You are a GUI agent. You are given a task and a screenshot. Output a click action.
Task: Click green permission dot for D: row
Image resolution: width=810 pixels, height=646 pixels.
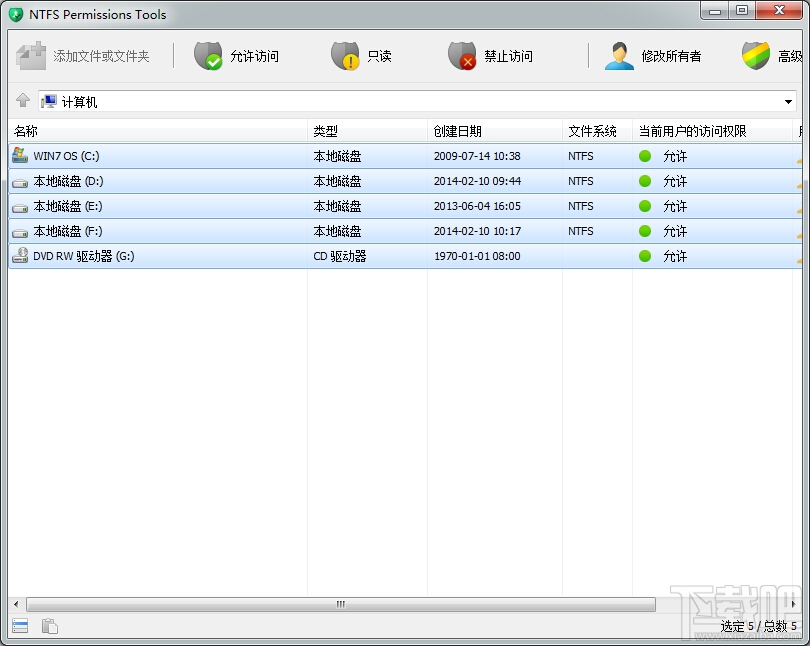tap(645, 181)
